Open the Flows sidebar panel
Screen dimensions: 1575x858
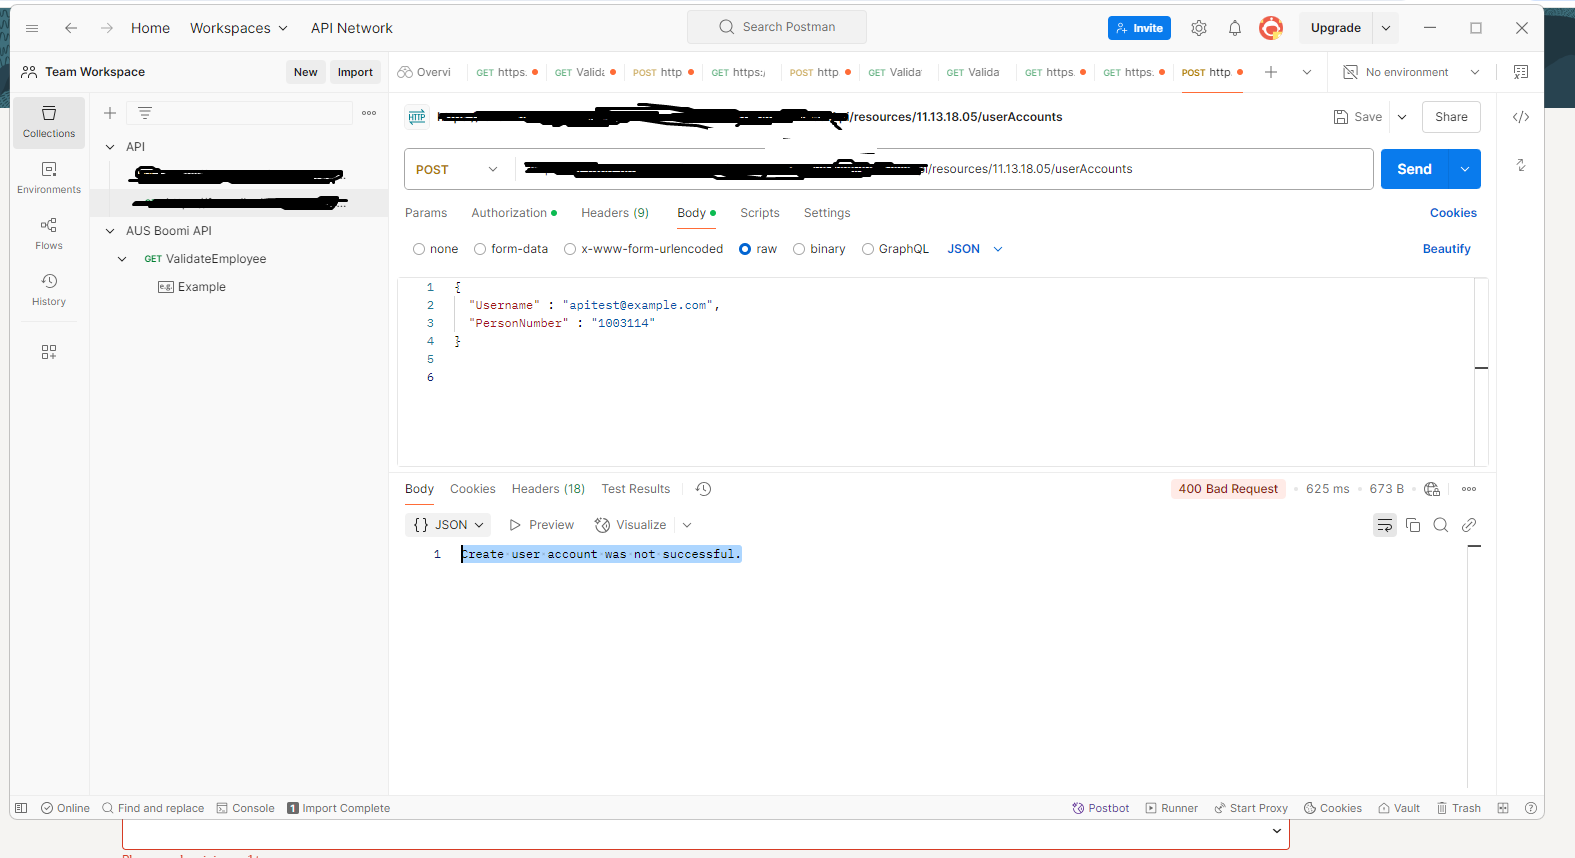click(49, 234)
